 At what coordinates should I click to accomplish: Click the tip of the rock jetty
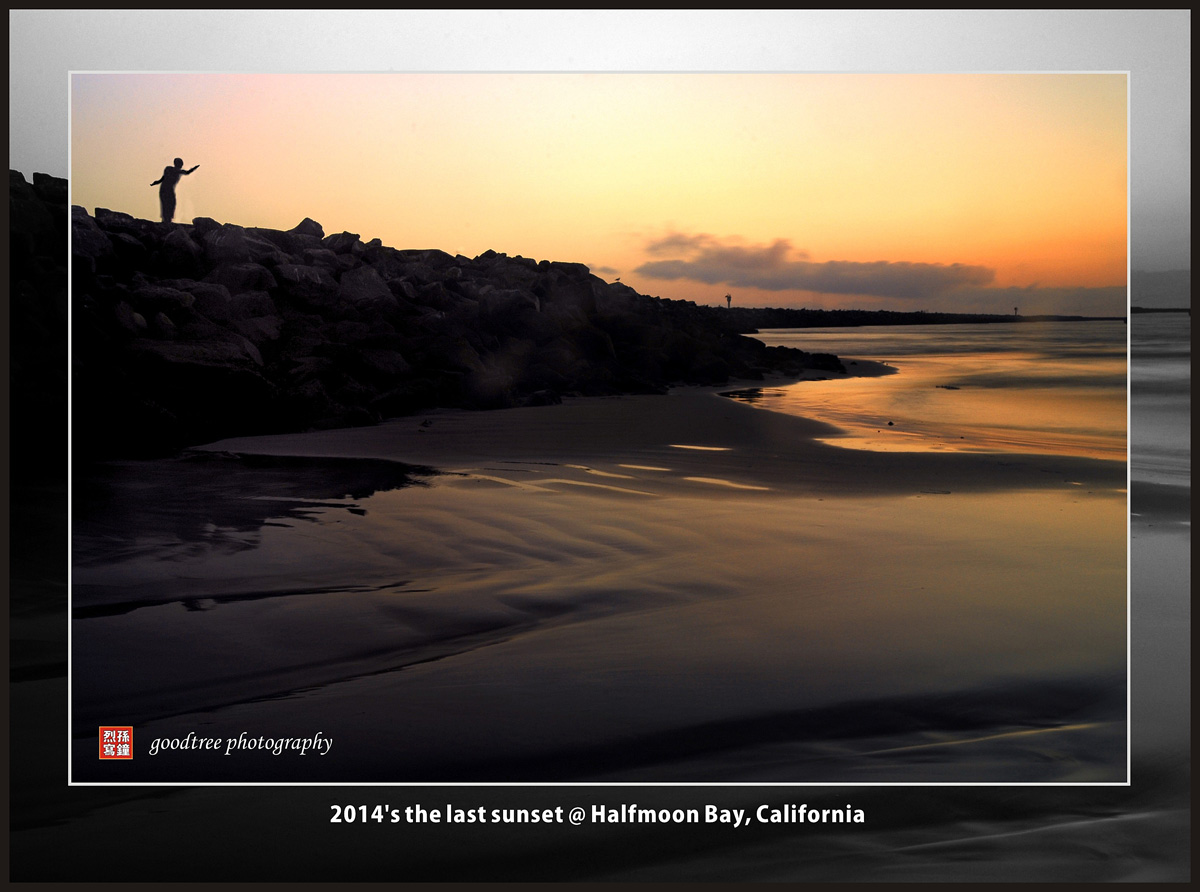pyautogui.click(x=830, y=362)
